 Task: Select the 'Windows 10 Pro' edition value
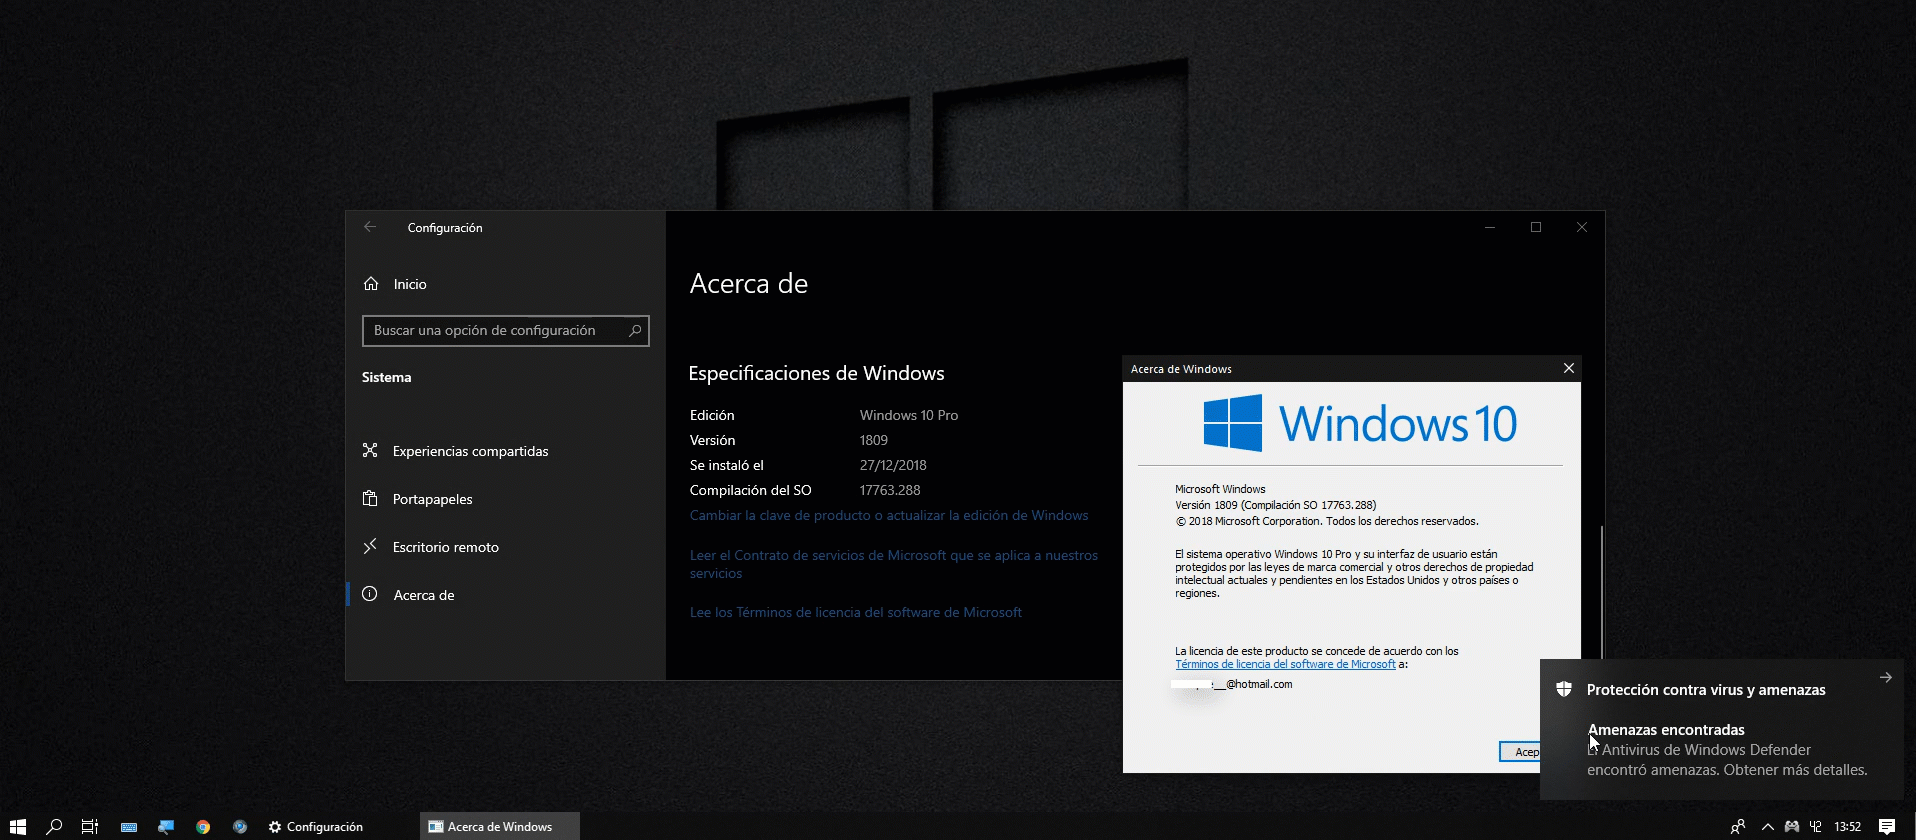point(909,415)
